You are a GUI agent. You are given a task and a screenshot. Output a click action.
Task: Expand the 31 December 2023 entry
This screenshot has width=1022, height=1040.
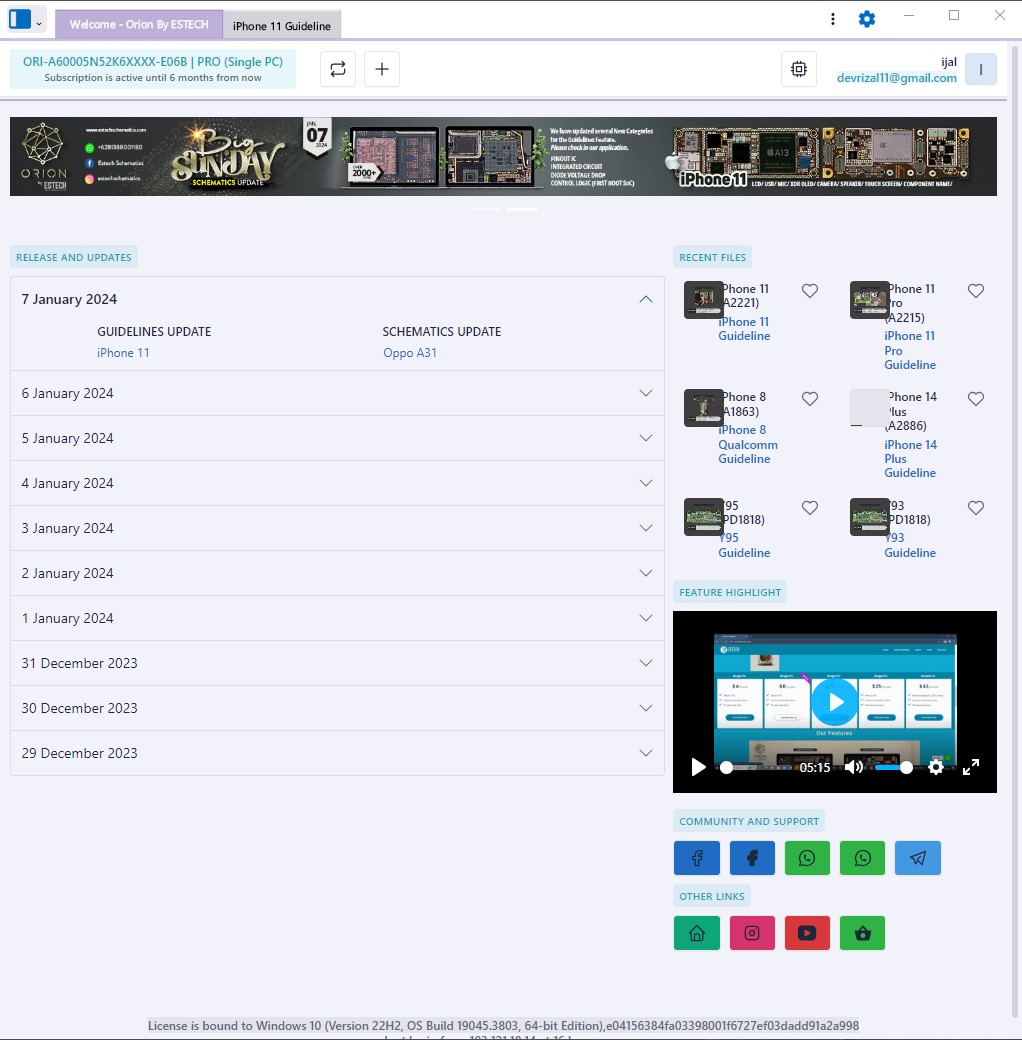point(337,663)
